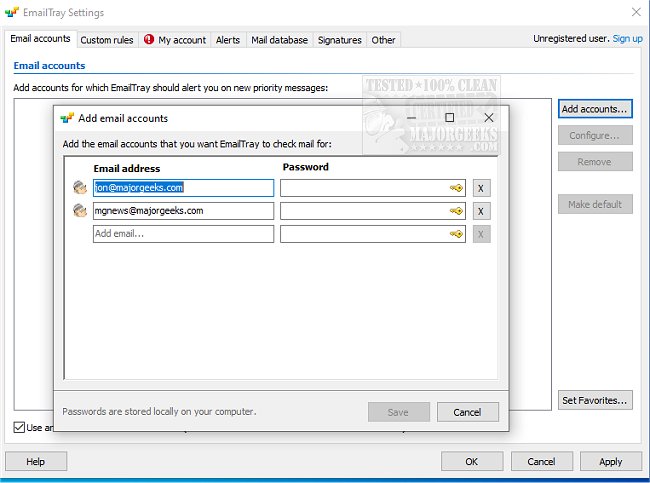Click Sign up link
This screenshot has width=650, height=483.
click(x=628, y=39)
